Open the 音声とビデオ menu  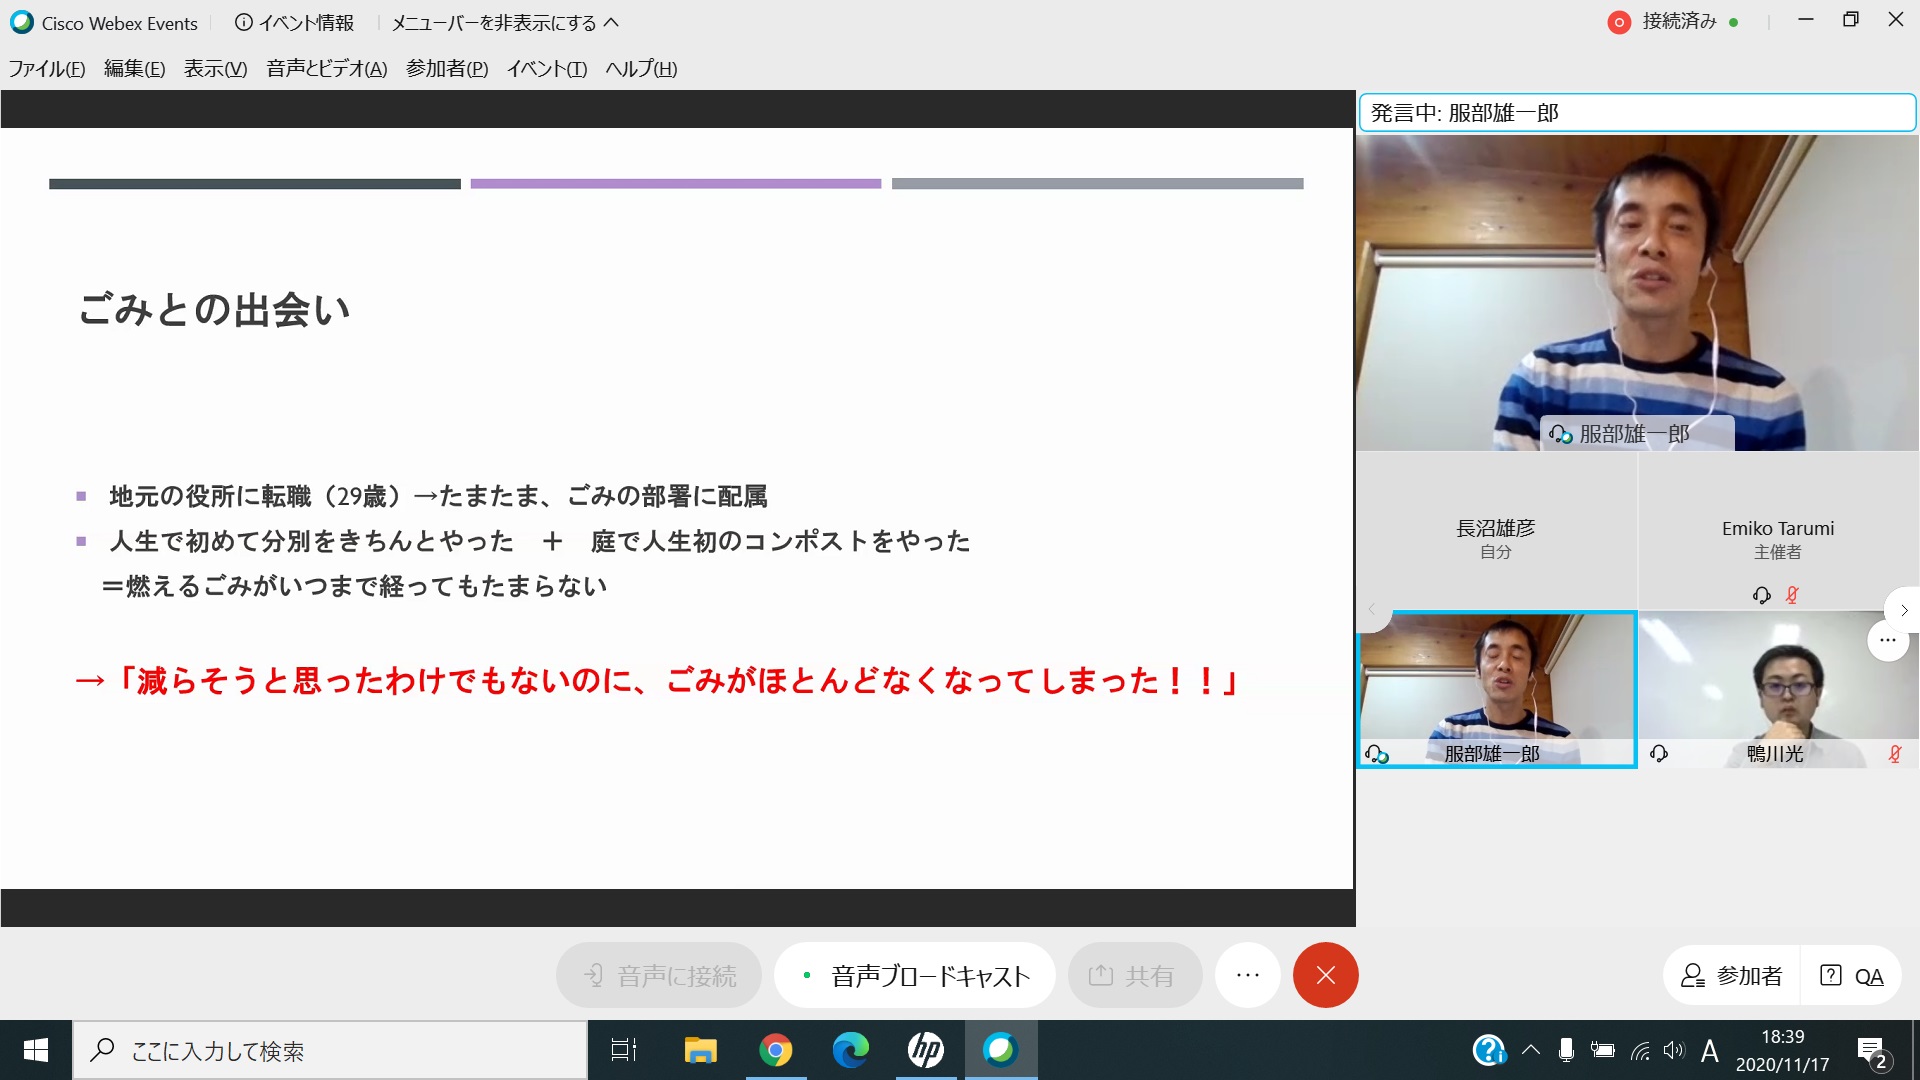326,68
